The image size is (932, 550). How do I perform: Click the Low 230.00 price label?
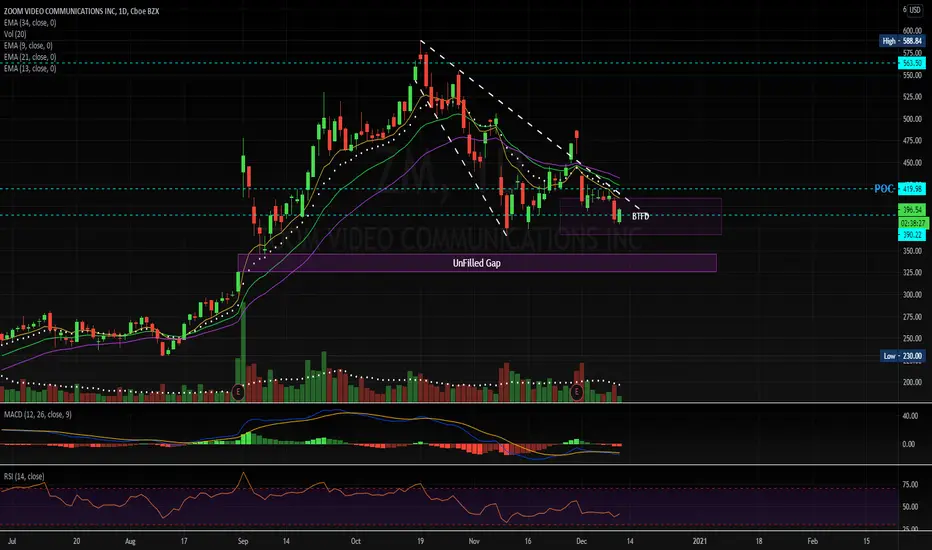pyautogui.click(x=902, y=356)
